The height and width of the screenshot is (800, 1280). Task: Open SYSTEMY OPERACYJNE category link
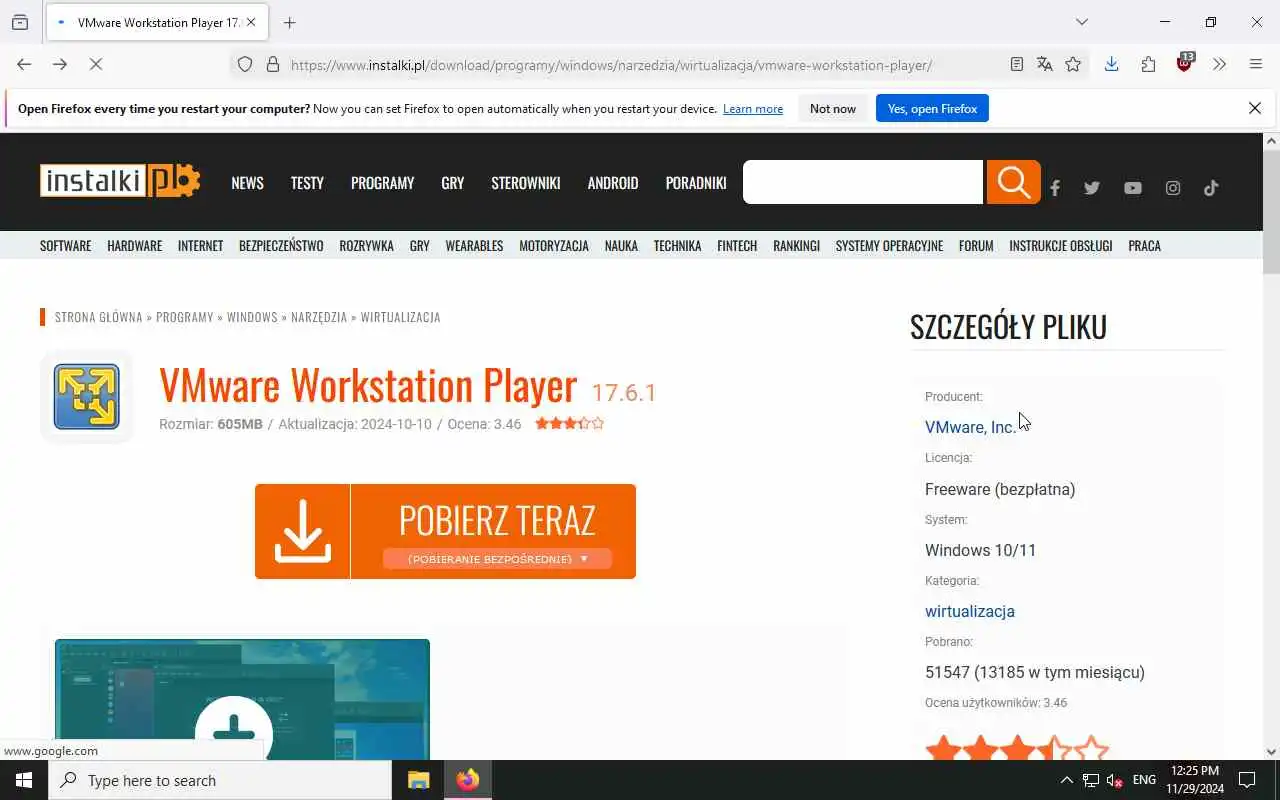[x=889, y=246]
